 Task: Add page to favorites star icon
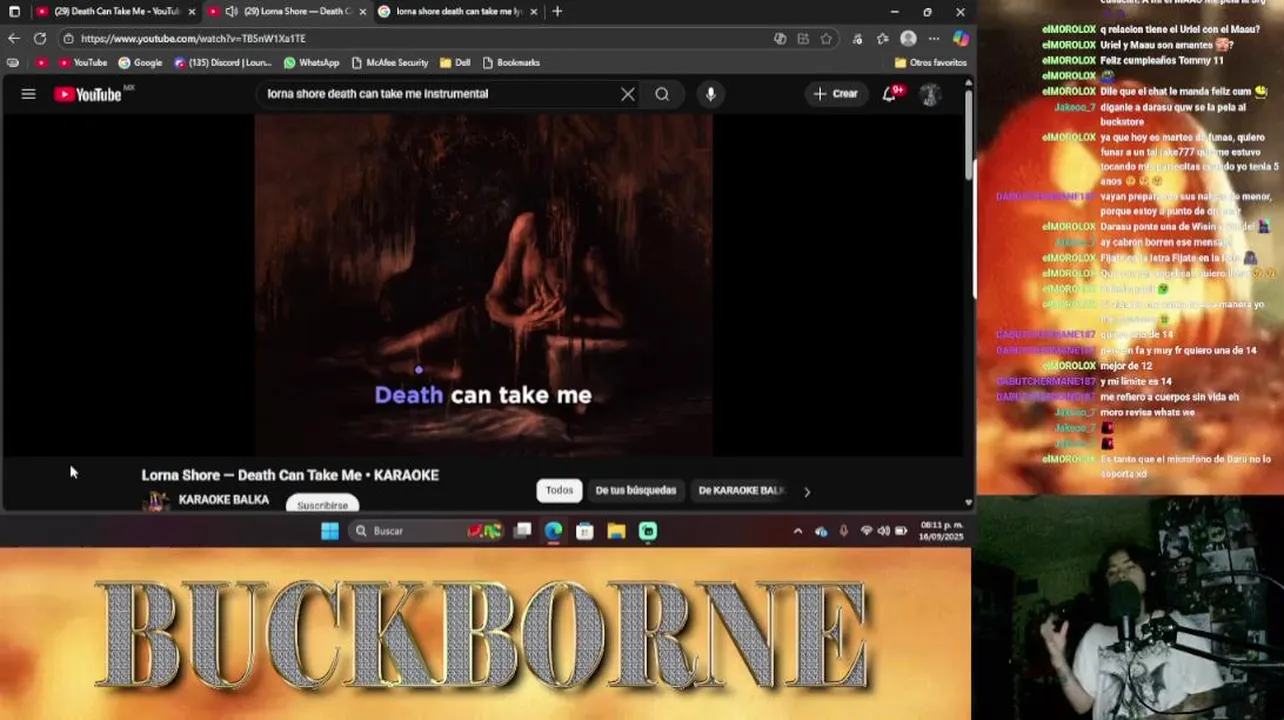click(x=826, y=39)
